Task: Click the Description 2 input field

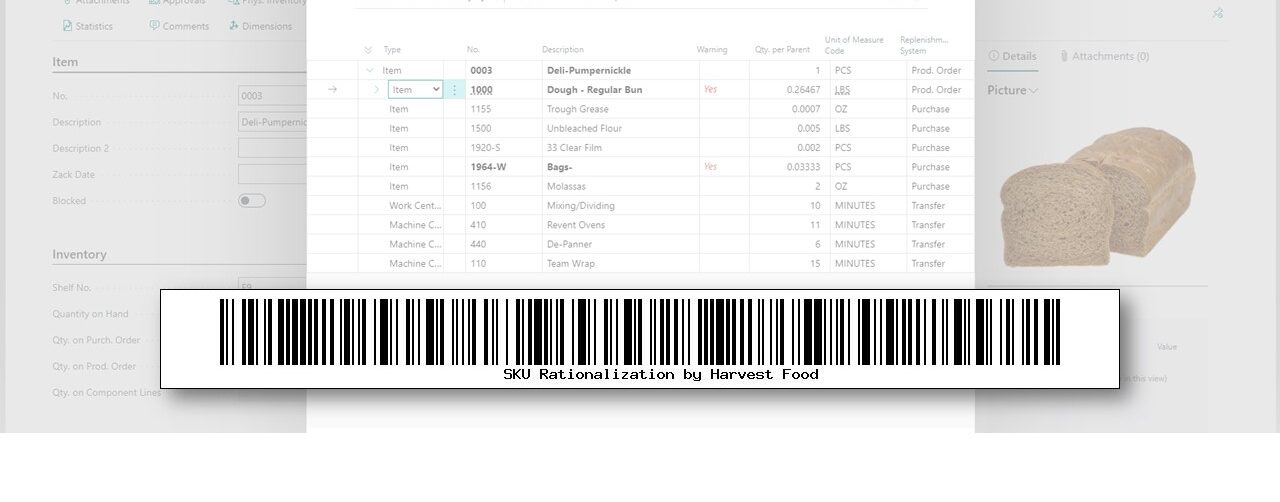Action: tap(272, 148)
